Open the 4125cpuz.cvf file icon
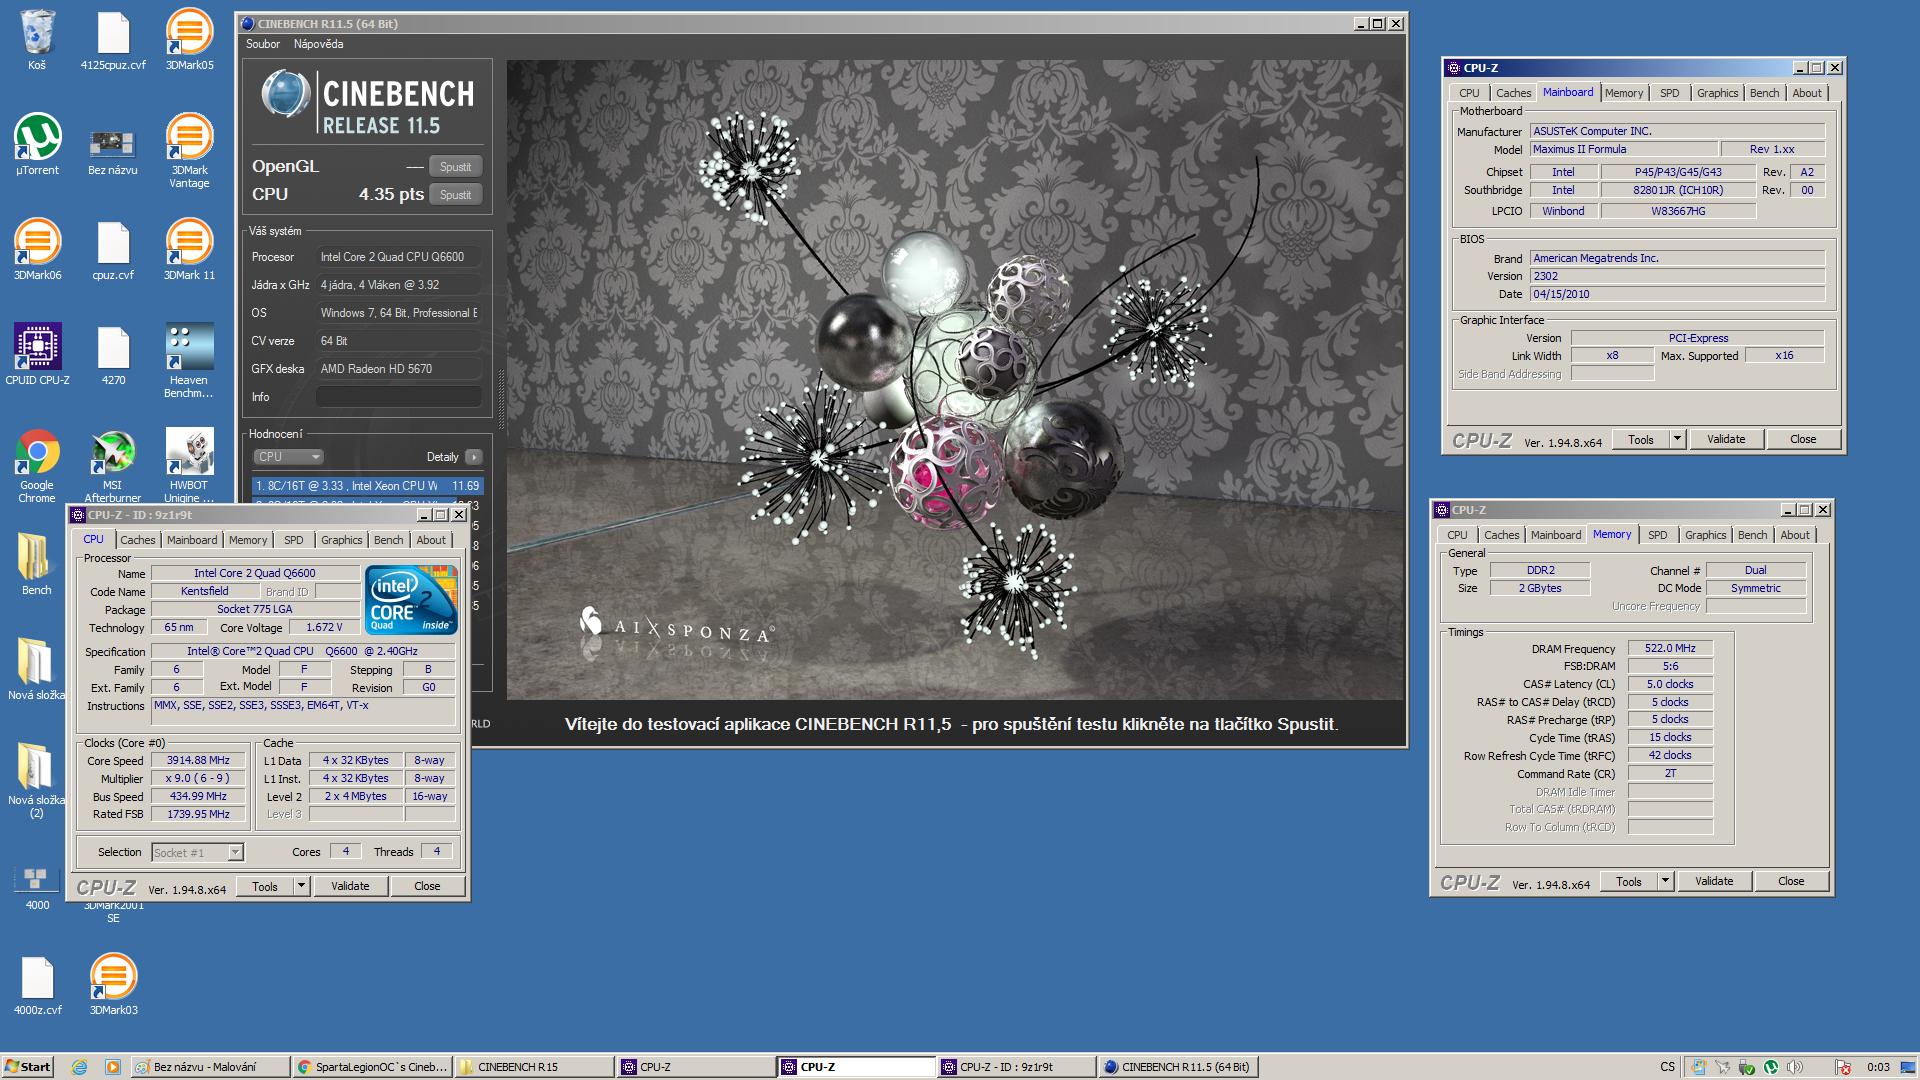The width and height of the screenshot is (1920, 1080). 113,40
